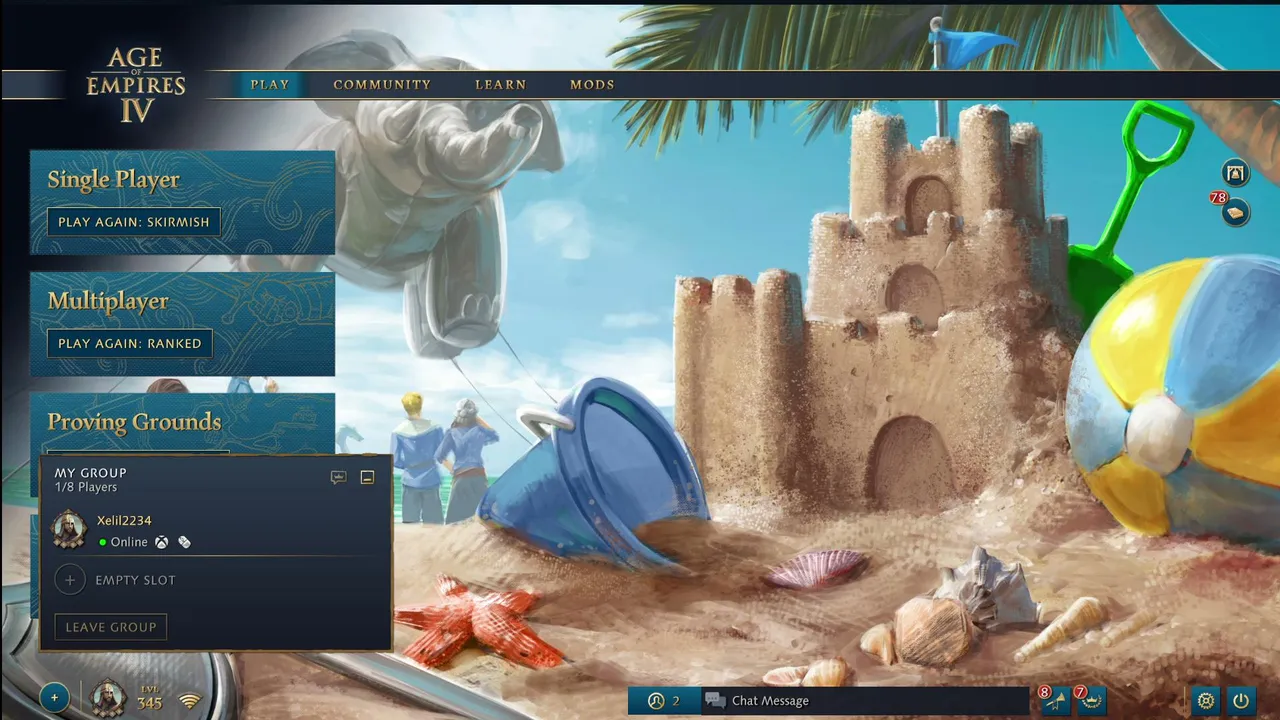Click Xelil2234's avatar in My Group
Viewport: 1280px width, 720px height.
point(70,530)
